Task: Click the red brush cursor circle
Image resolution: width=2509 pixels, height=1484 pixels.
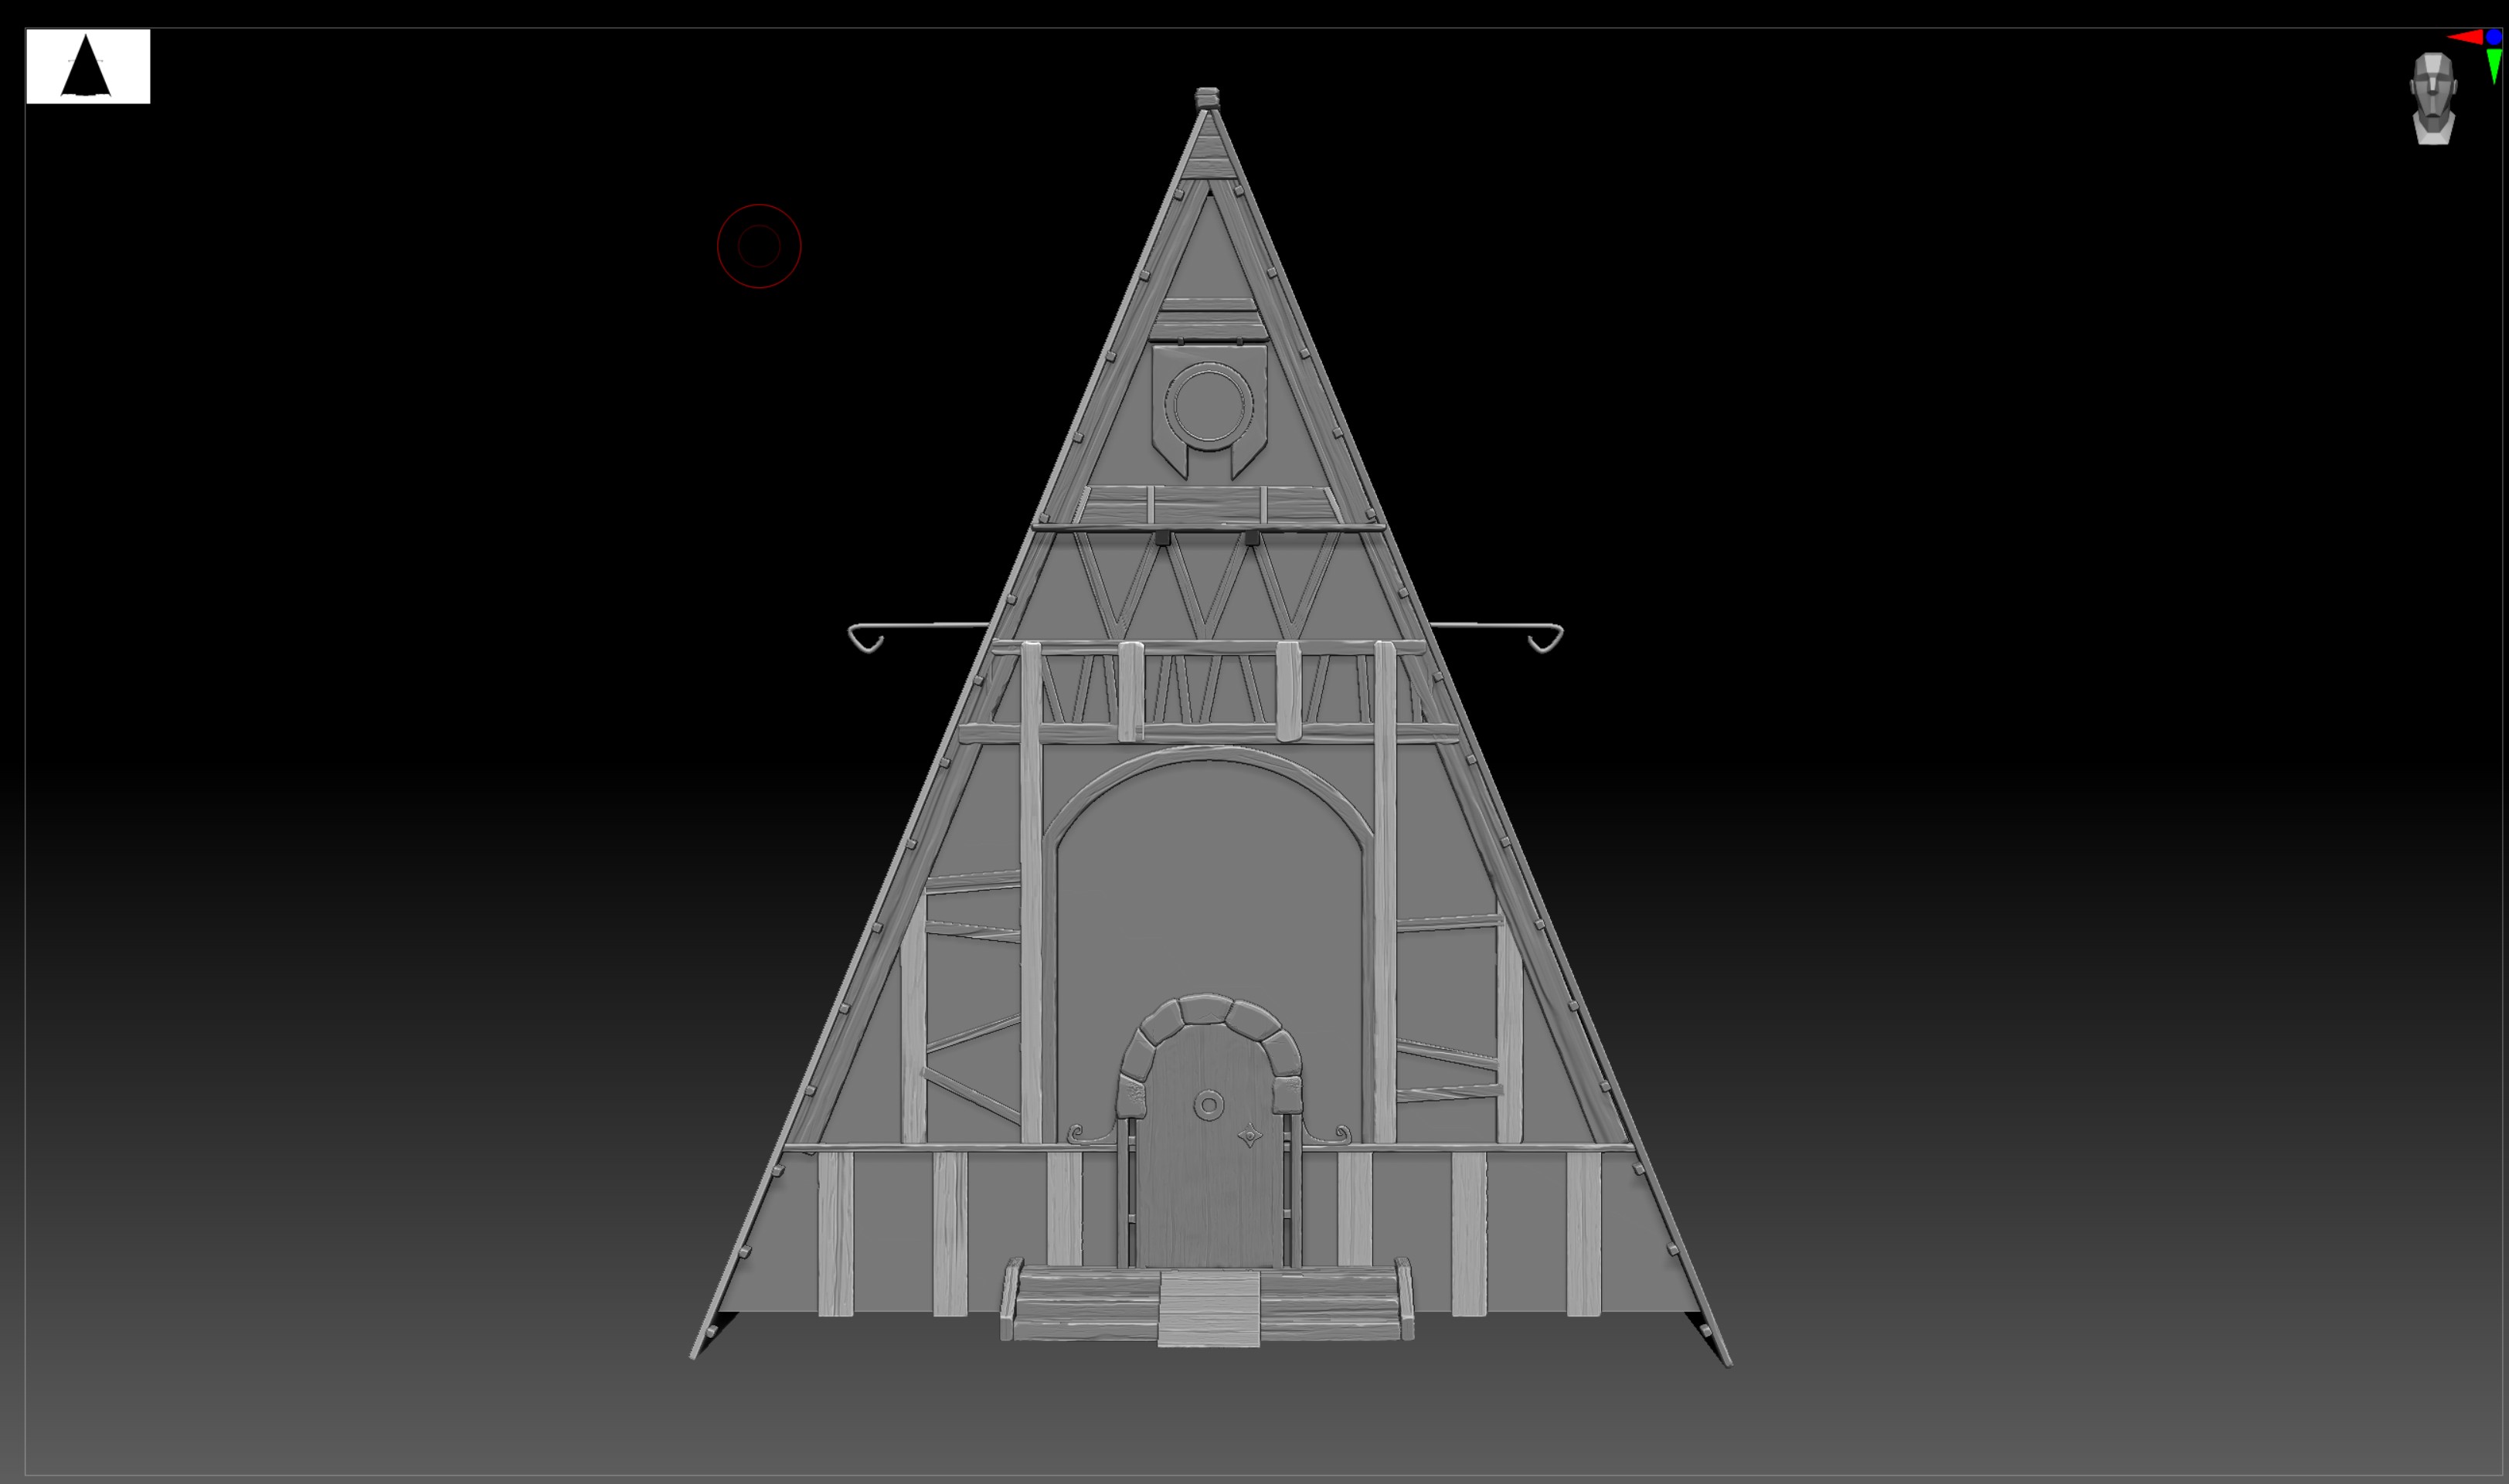Action: click(x=759, y=246)
